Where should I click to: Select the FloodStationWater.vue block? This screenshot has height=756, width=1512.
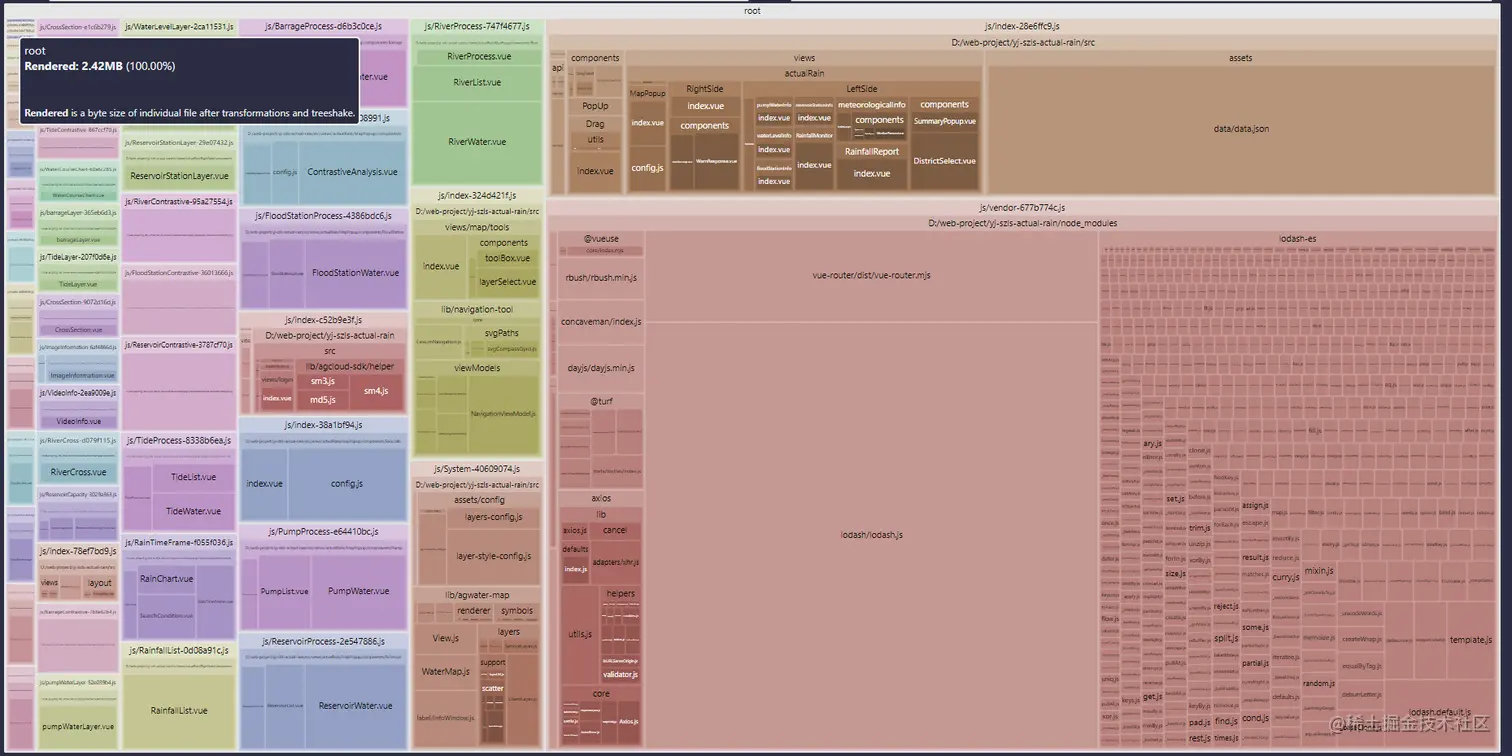355,273
